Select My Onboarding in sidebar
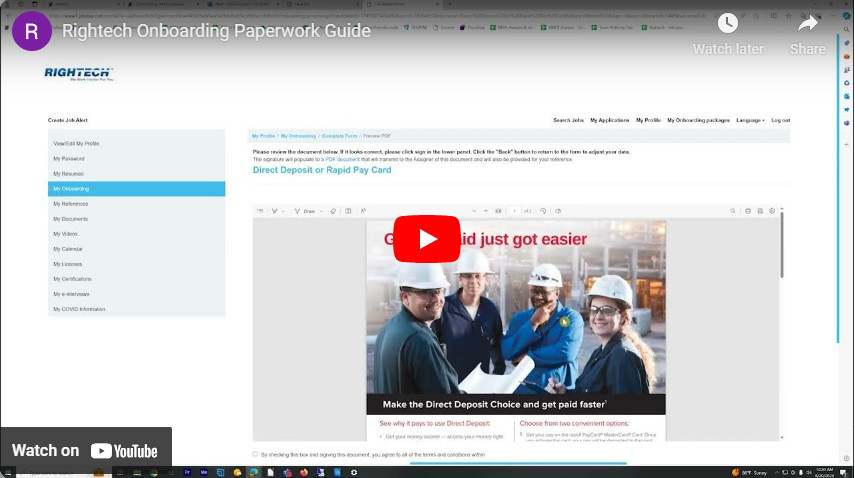Image resolution: width=855 pixels, height=478 pixels. coord(136,189)
